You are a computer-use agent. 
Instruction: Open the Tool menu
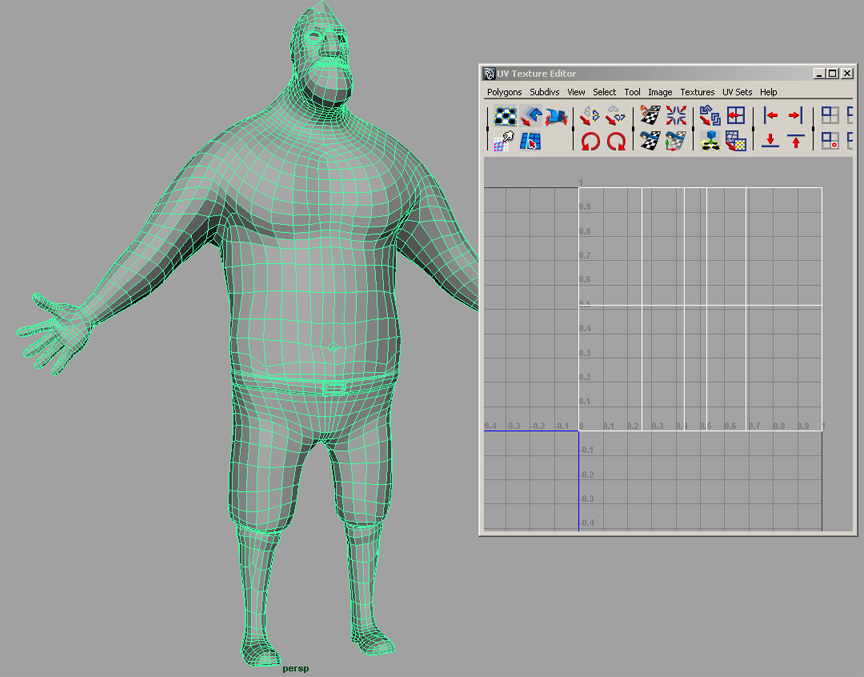tap(632, 92)
